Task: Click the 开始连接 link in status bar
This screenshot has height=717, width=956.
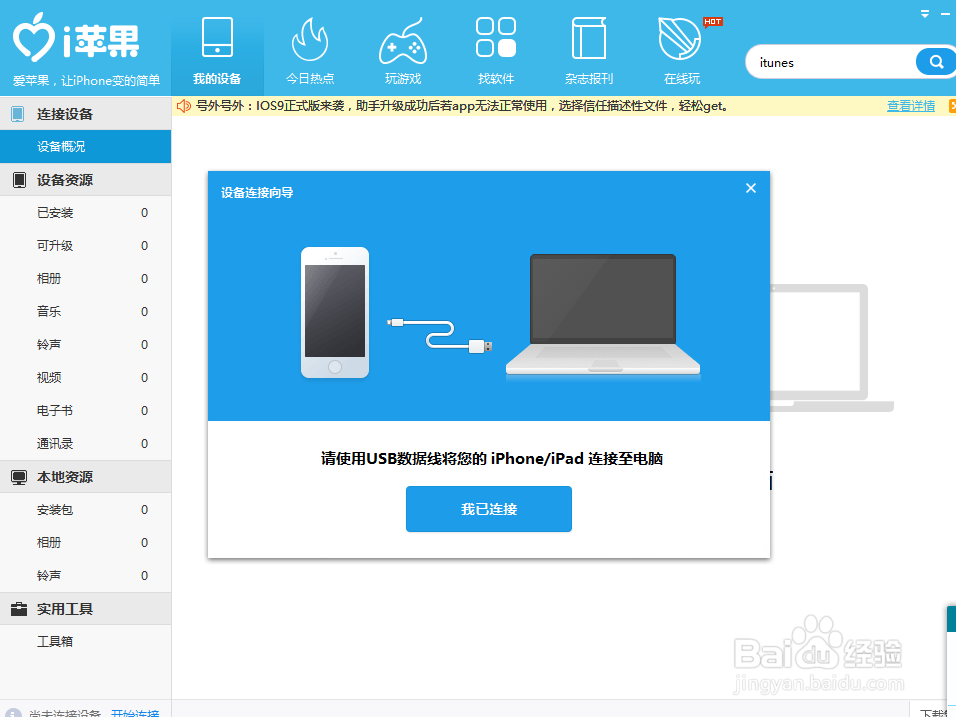Action: pos(135,712)
